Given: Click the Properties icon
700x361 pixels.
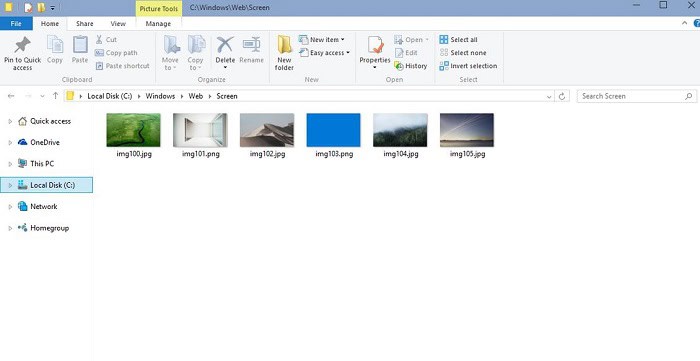Looking at the screenshot, I should point(375,45).
